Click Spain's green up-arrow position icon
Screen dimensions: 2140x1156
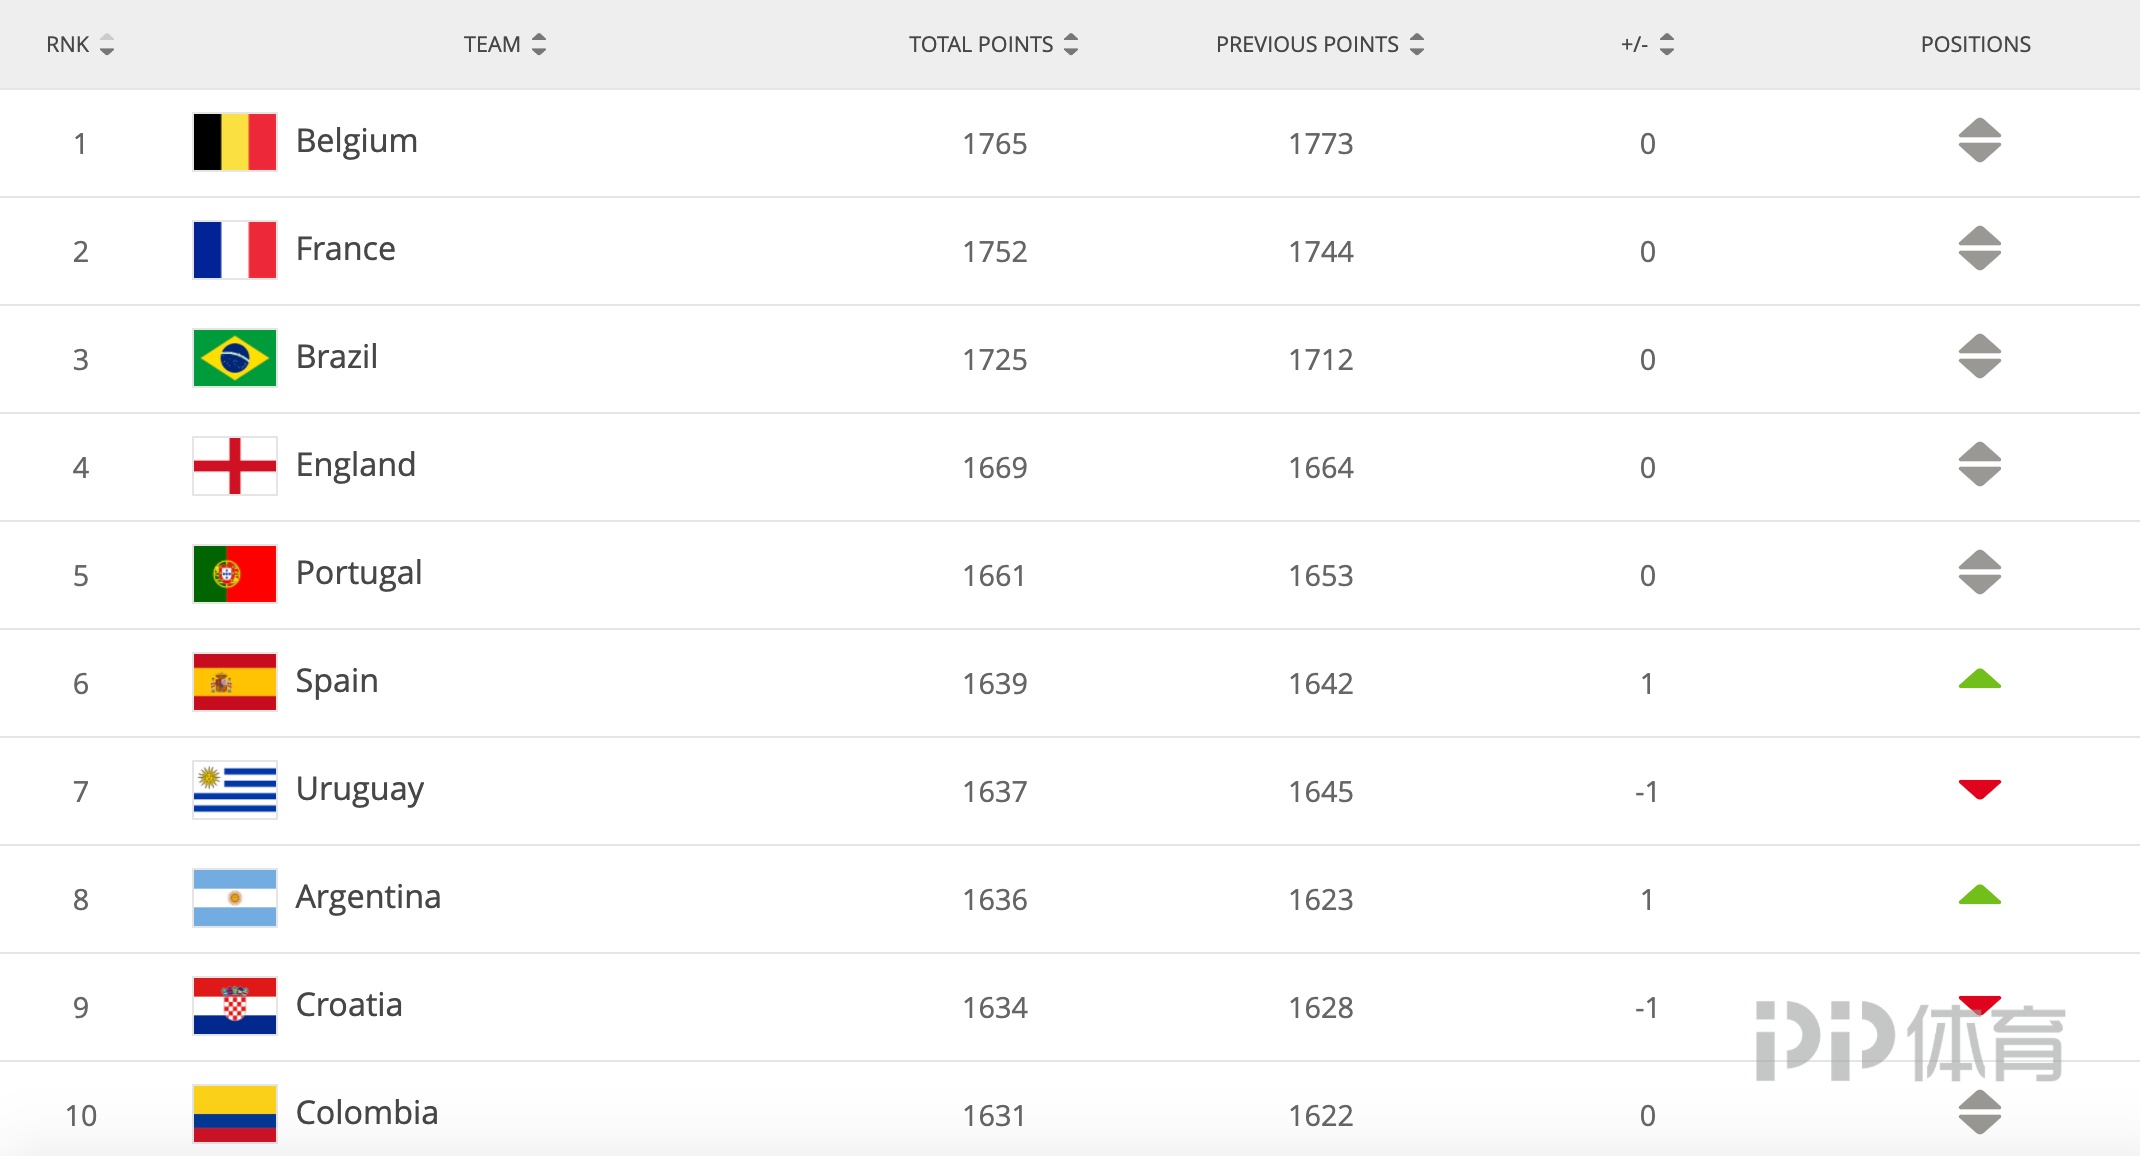[x=1979, y=680]
